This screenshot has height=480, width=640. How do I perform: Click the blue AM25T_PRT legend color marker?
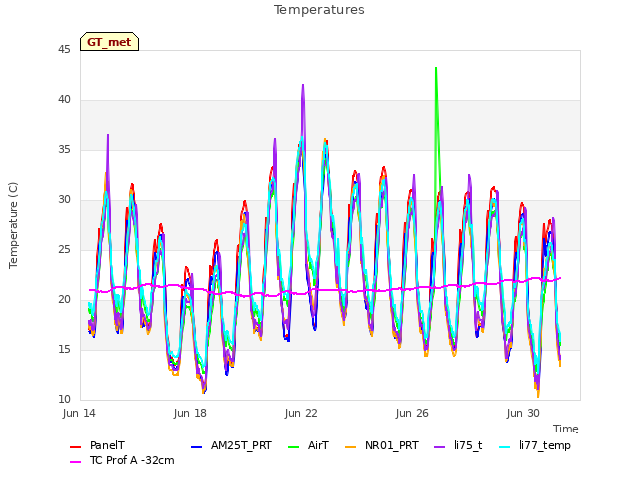(x=196, y=447)
